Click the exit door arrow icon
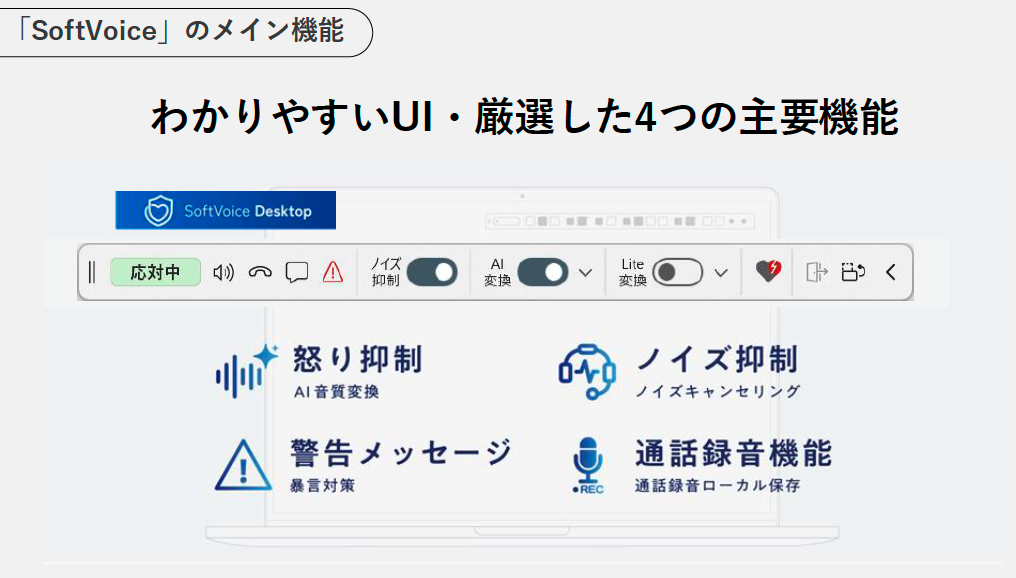Image resolution: width=1016 pixels, height=578 pixels. tap(817, 272)
